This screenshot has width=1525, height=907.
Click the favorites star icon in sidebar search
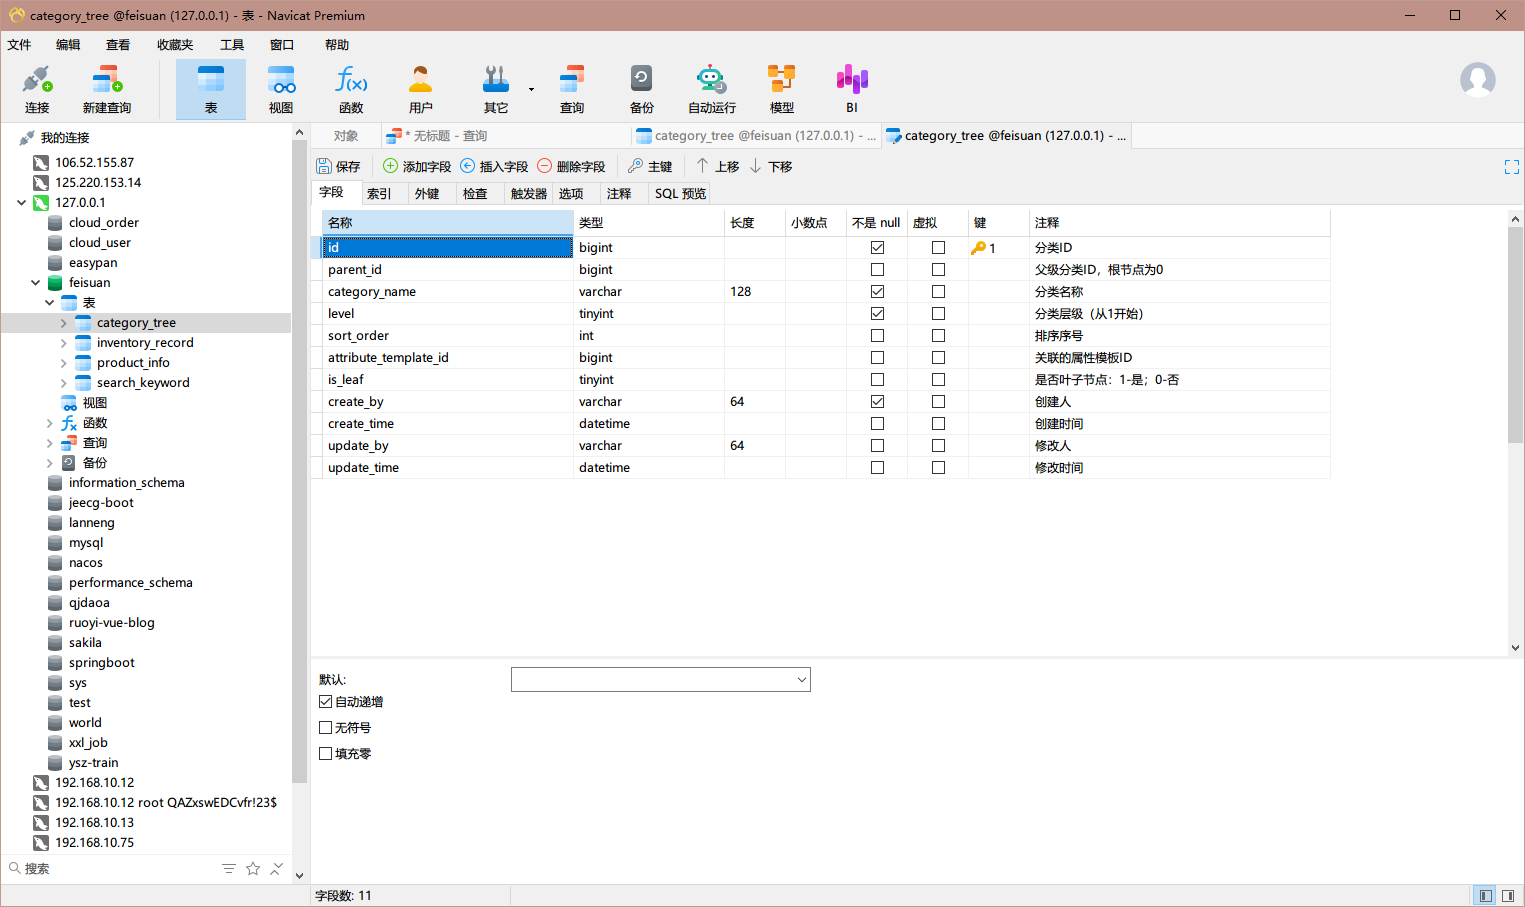pos(253,869)
